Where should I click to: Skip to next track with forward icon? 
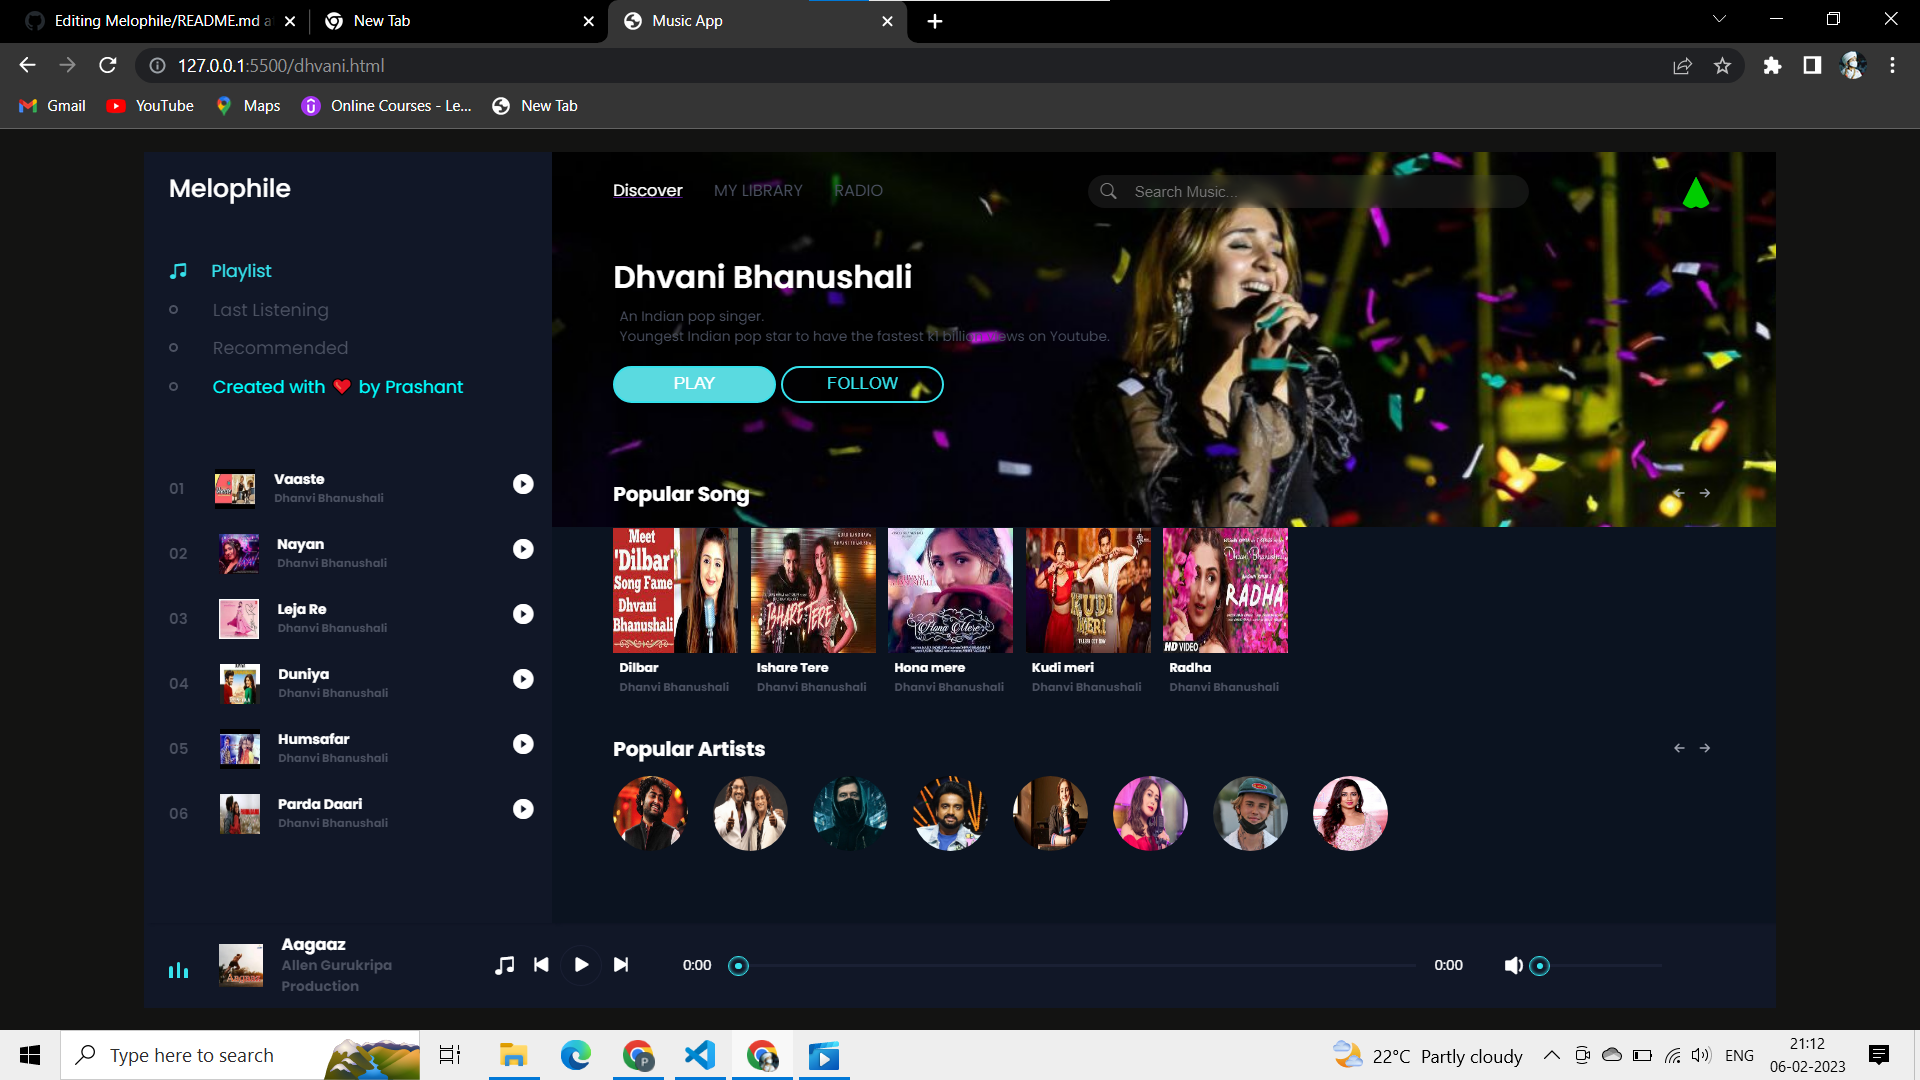(621, 965)
